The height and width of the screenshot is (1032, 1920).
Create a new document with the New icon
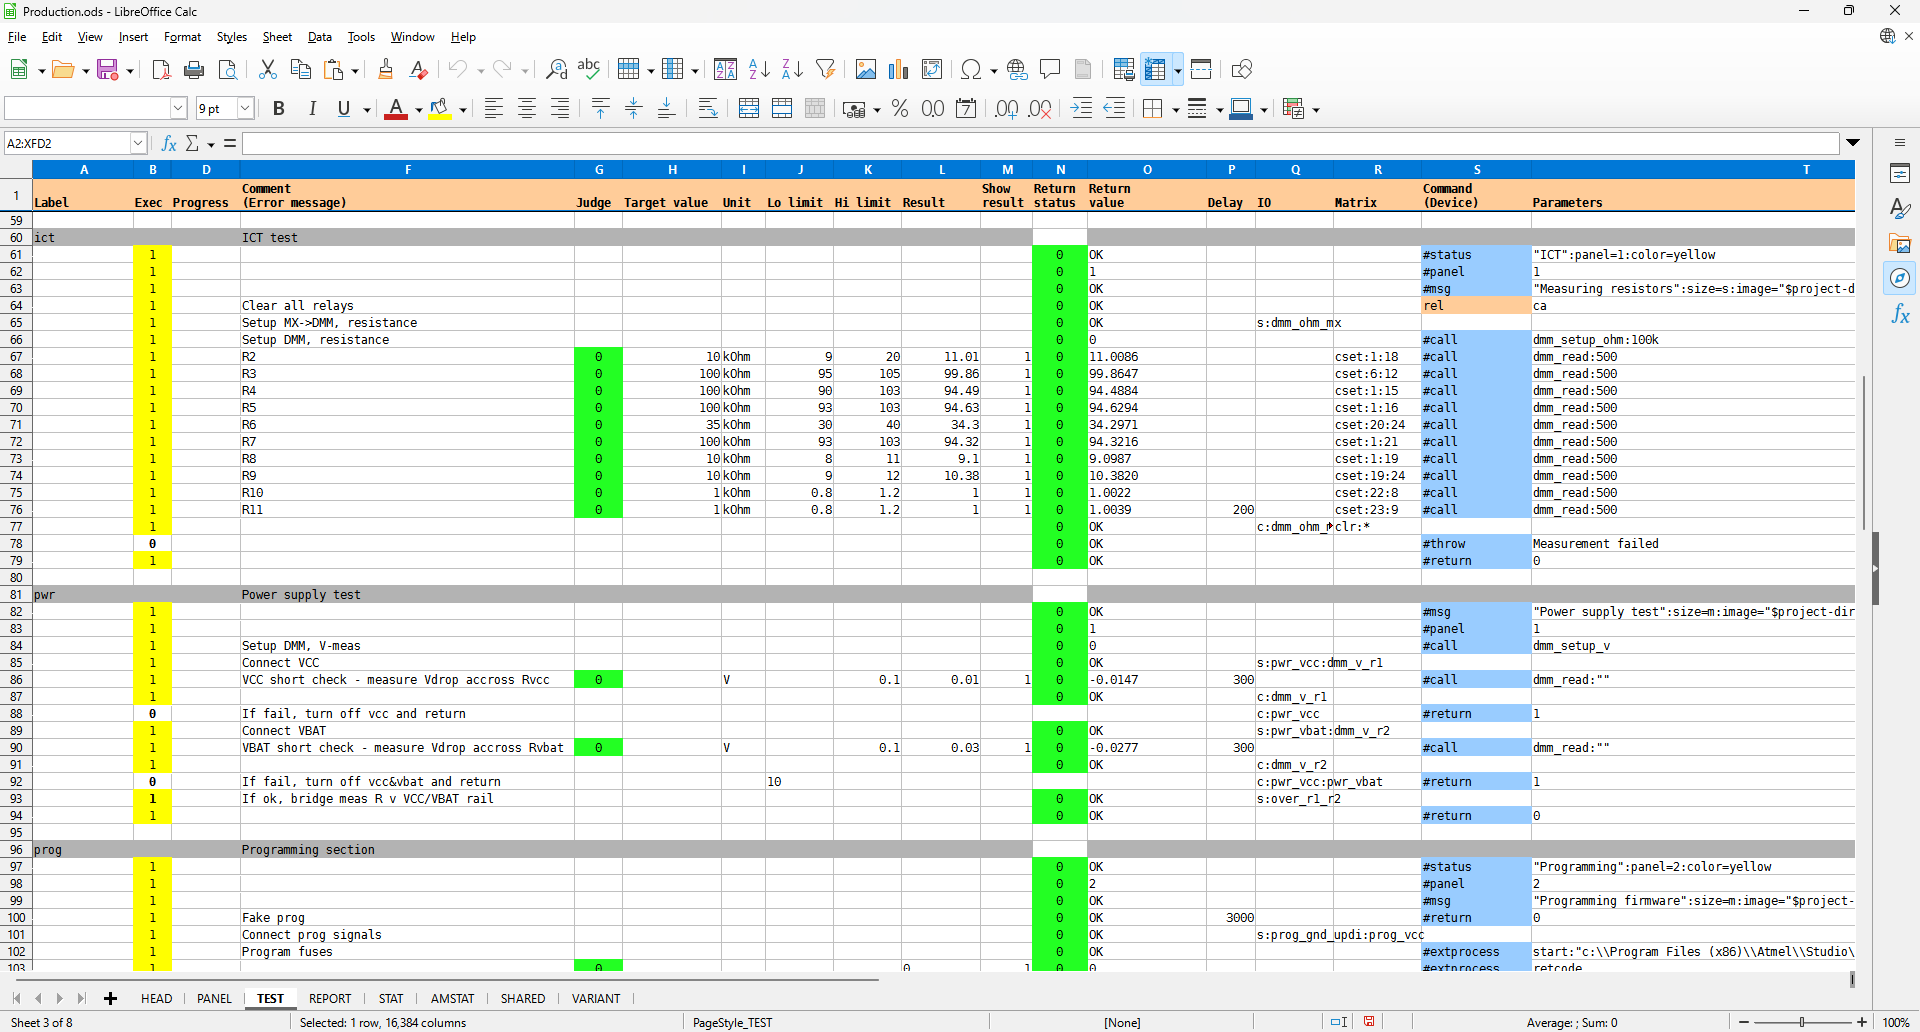coord(19,69)
